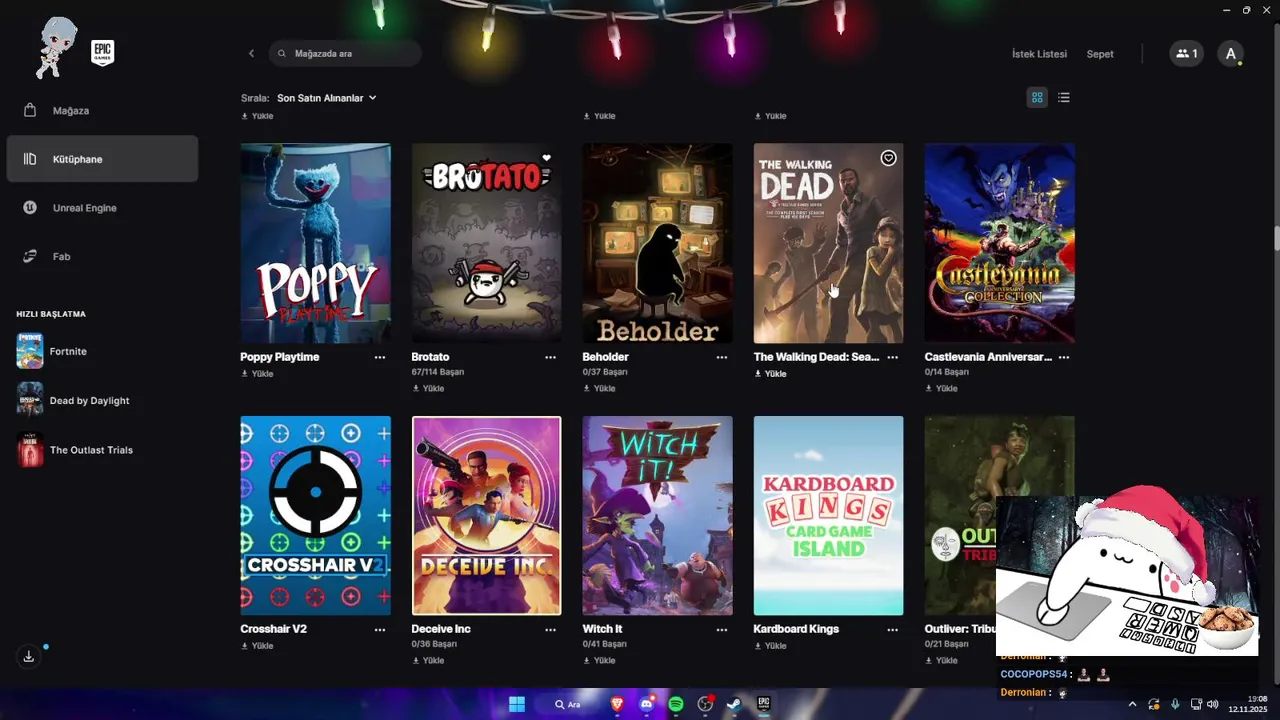Image resolution: width=1280 pixels, height=720 pixels.
Task: Open Kardboard Kings cover art
Action: pos(828,515)
